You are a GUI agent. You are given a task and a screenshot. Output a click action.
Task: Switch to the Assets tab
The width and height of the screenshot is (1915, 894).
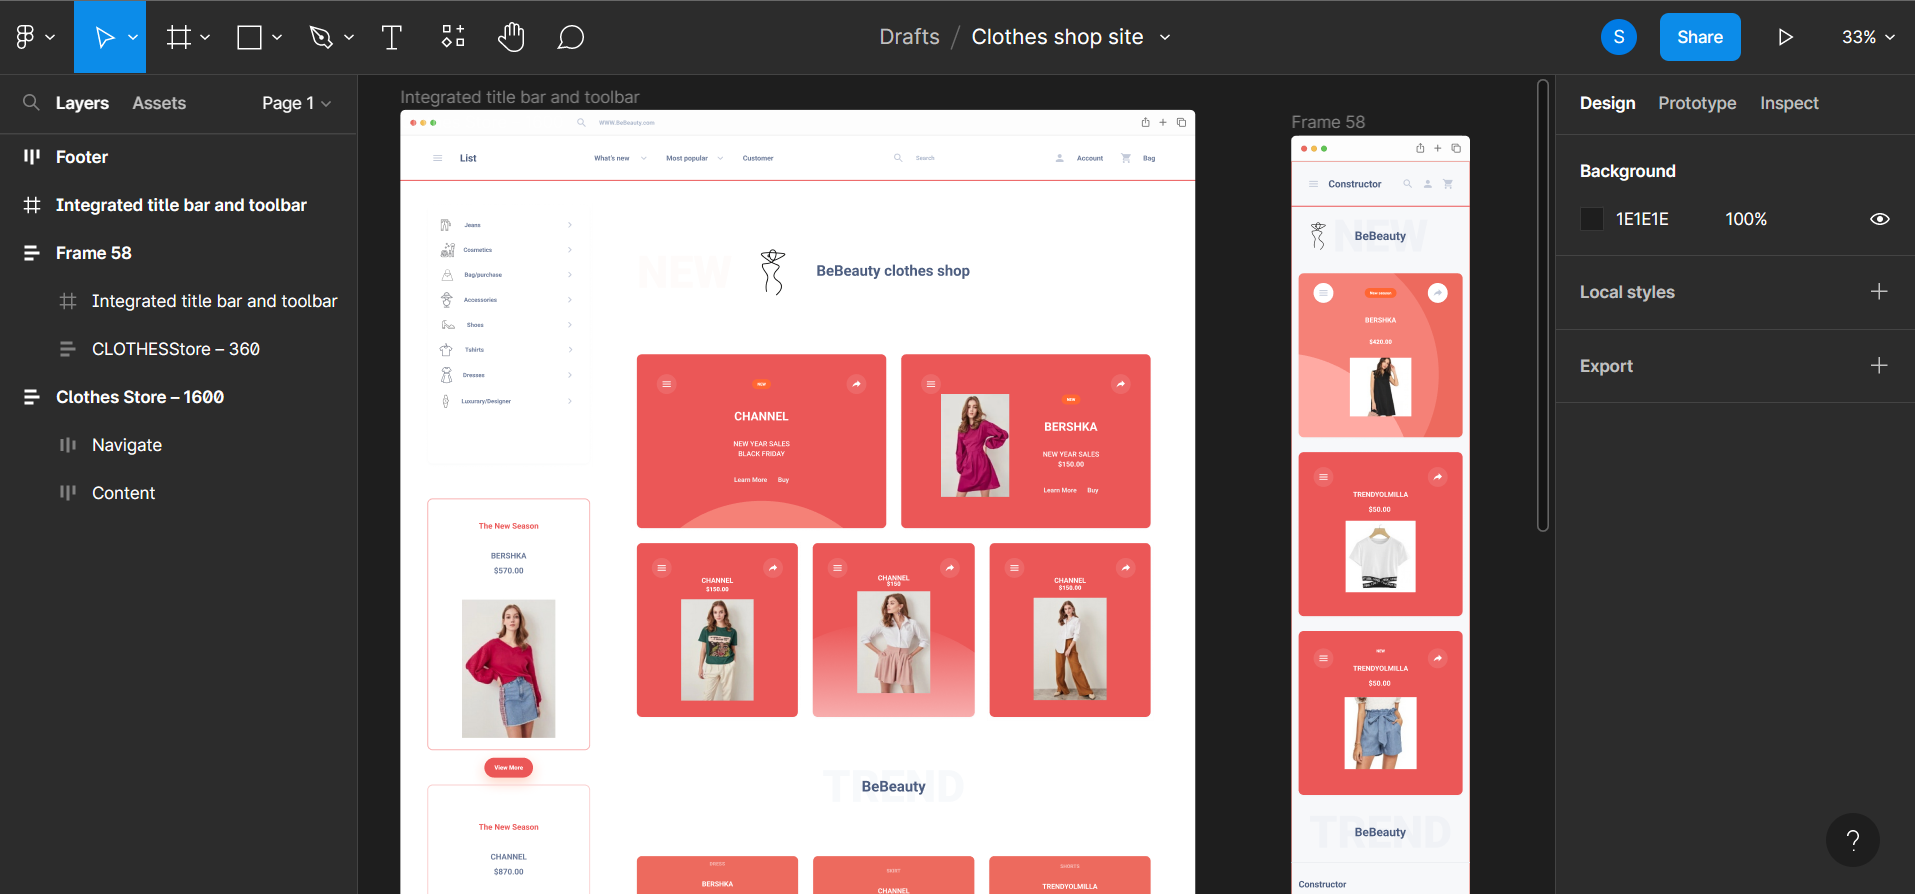pos(159,103)
